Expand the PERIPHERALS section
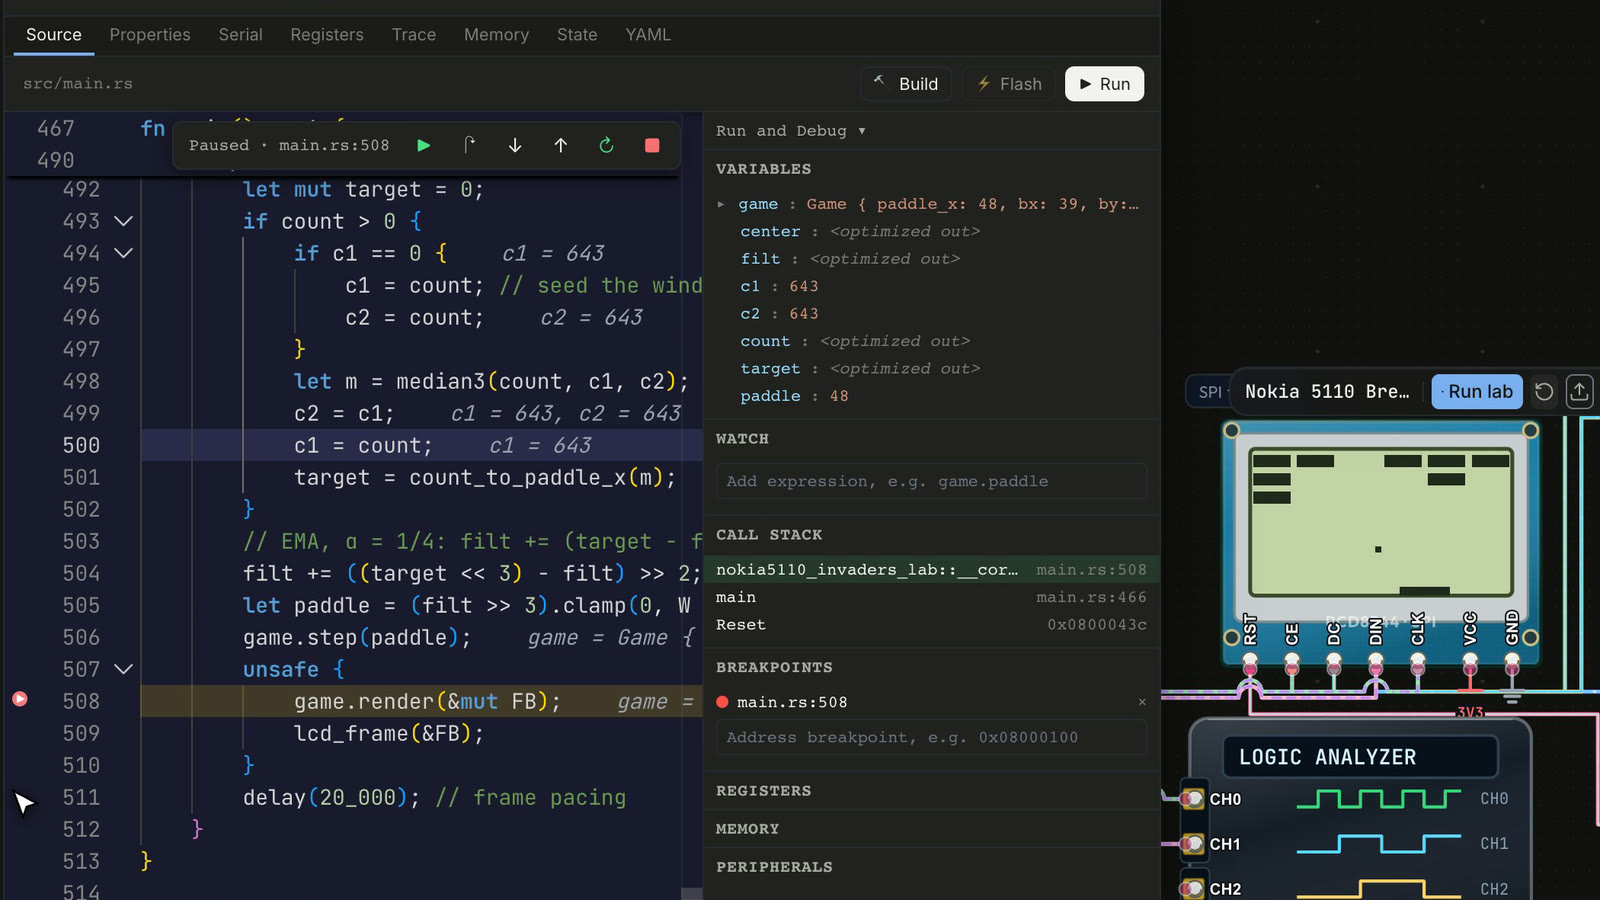 (x=932, y=867)
